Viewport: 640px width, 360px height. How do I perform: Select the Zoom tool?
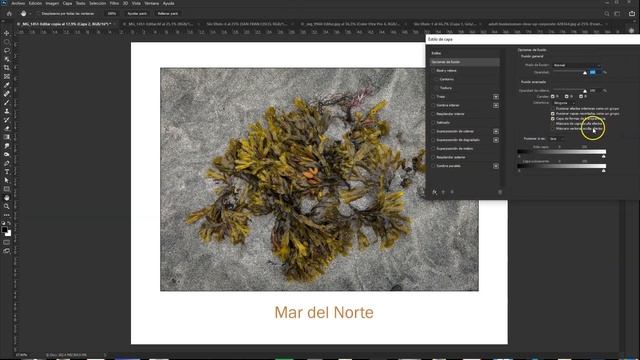pos(7,207)
